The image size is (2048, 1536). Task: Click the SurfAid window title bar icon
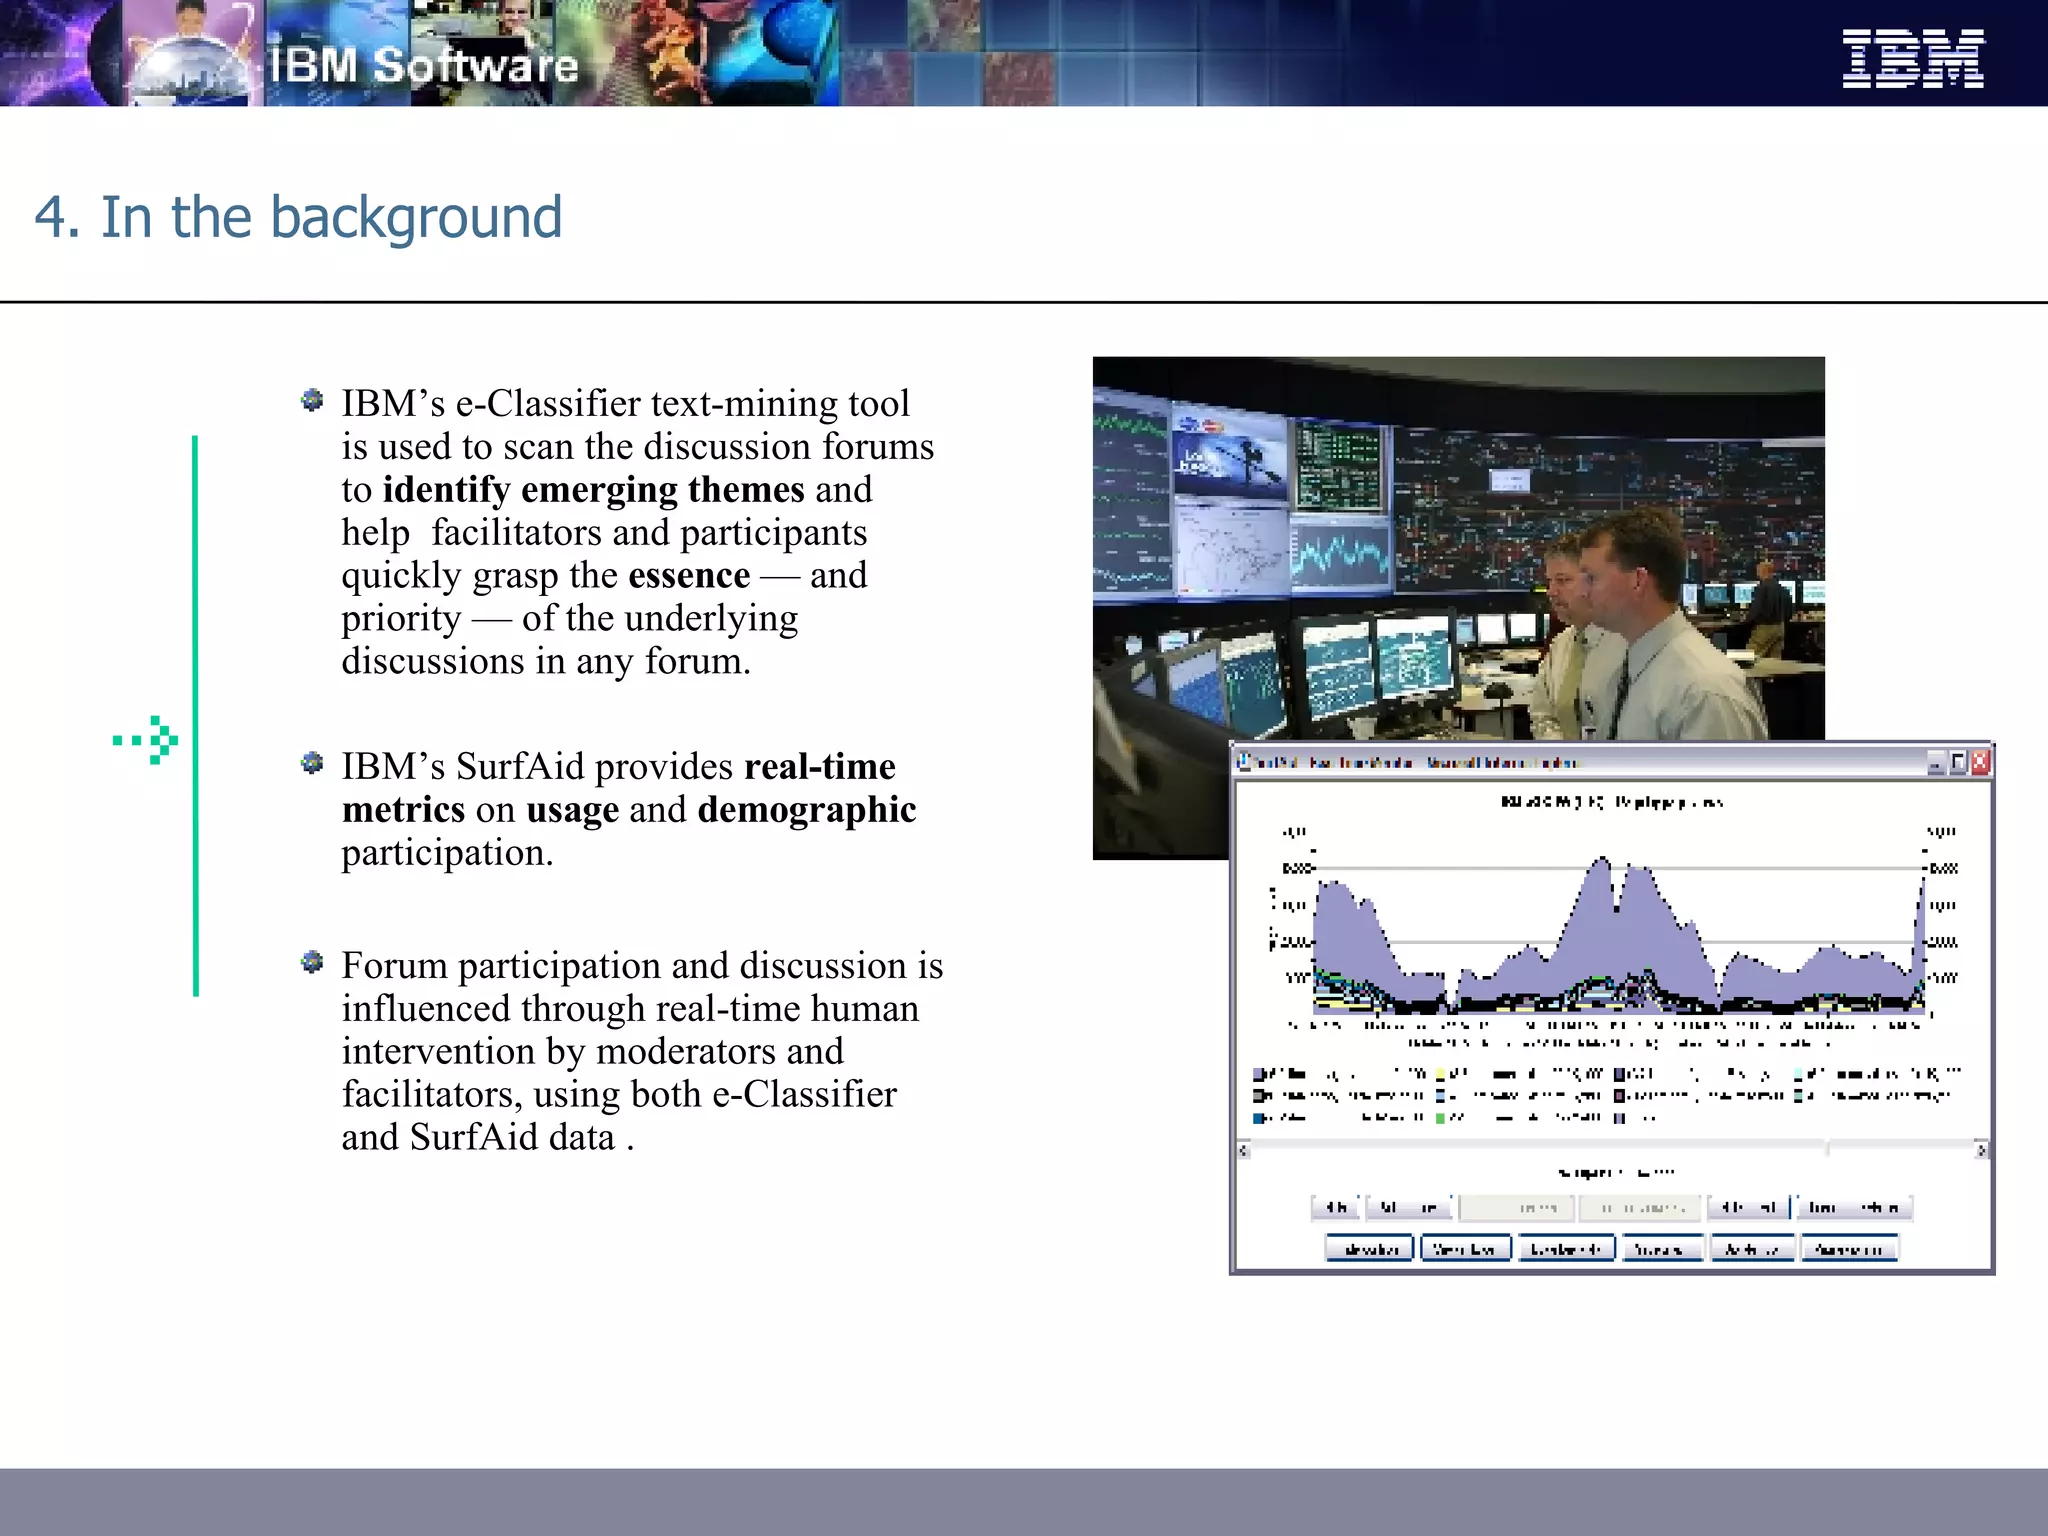tap(1245, 762)
